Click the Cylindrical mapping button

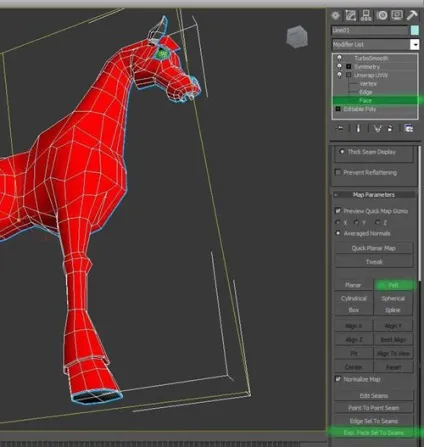(x=354, y=298)
